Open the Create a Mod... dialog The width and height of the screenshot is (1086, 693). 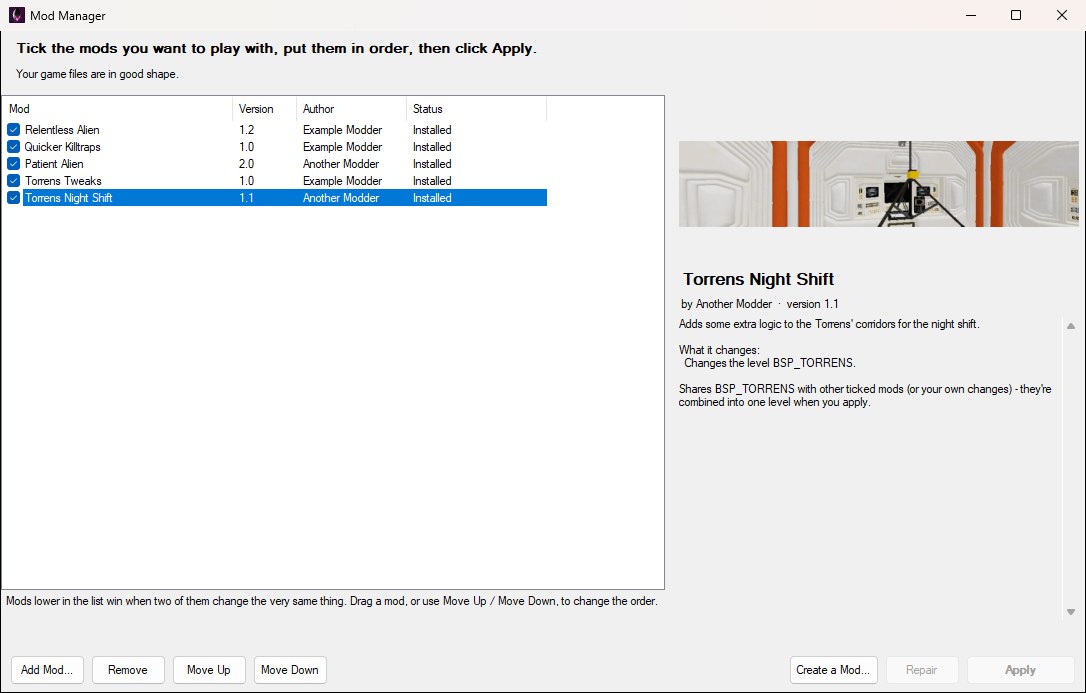[x=834, y=669]
